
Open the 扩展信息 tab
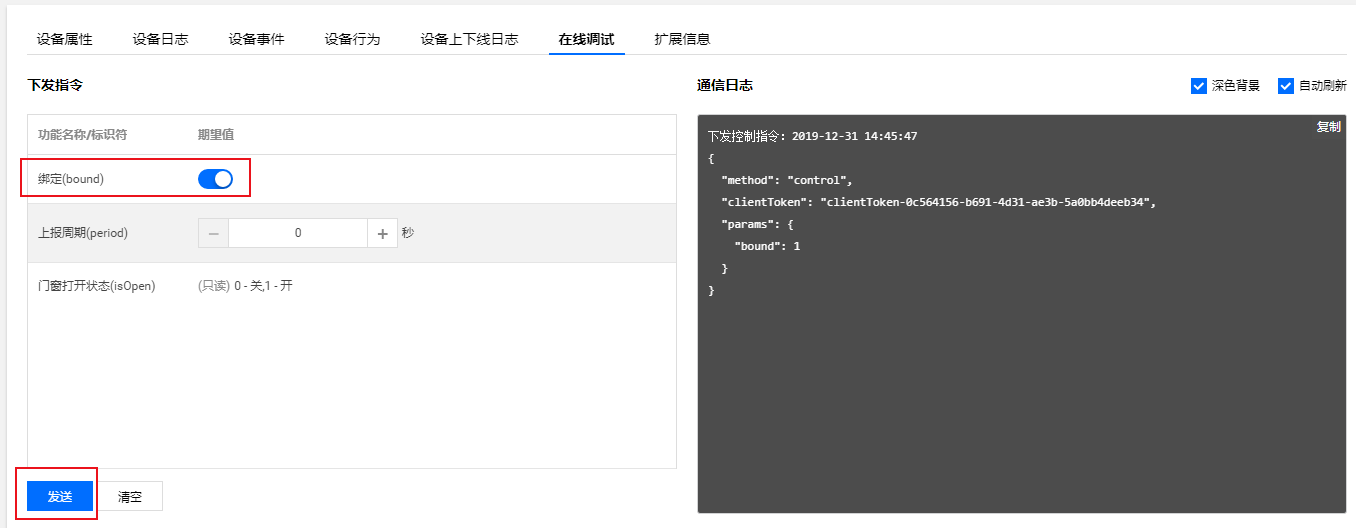682,39
